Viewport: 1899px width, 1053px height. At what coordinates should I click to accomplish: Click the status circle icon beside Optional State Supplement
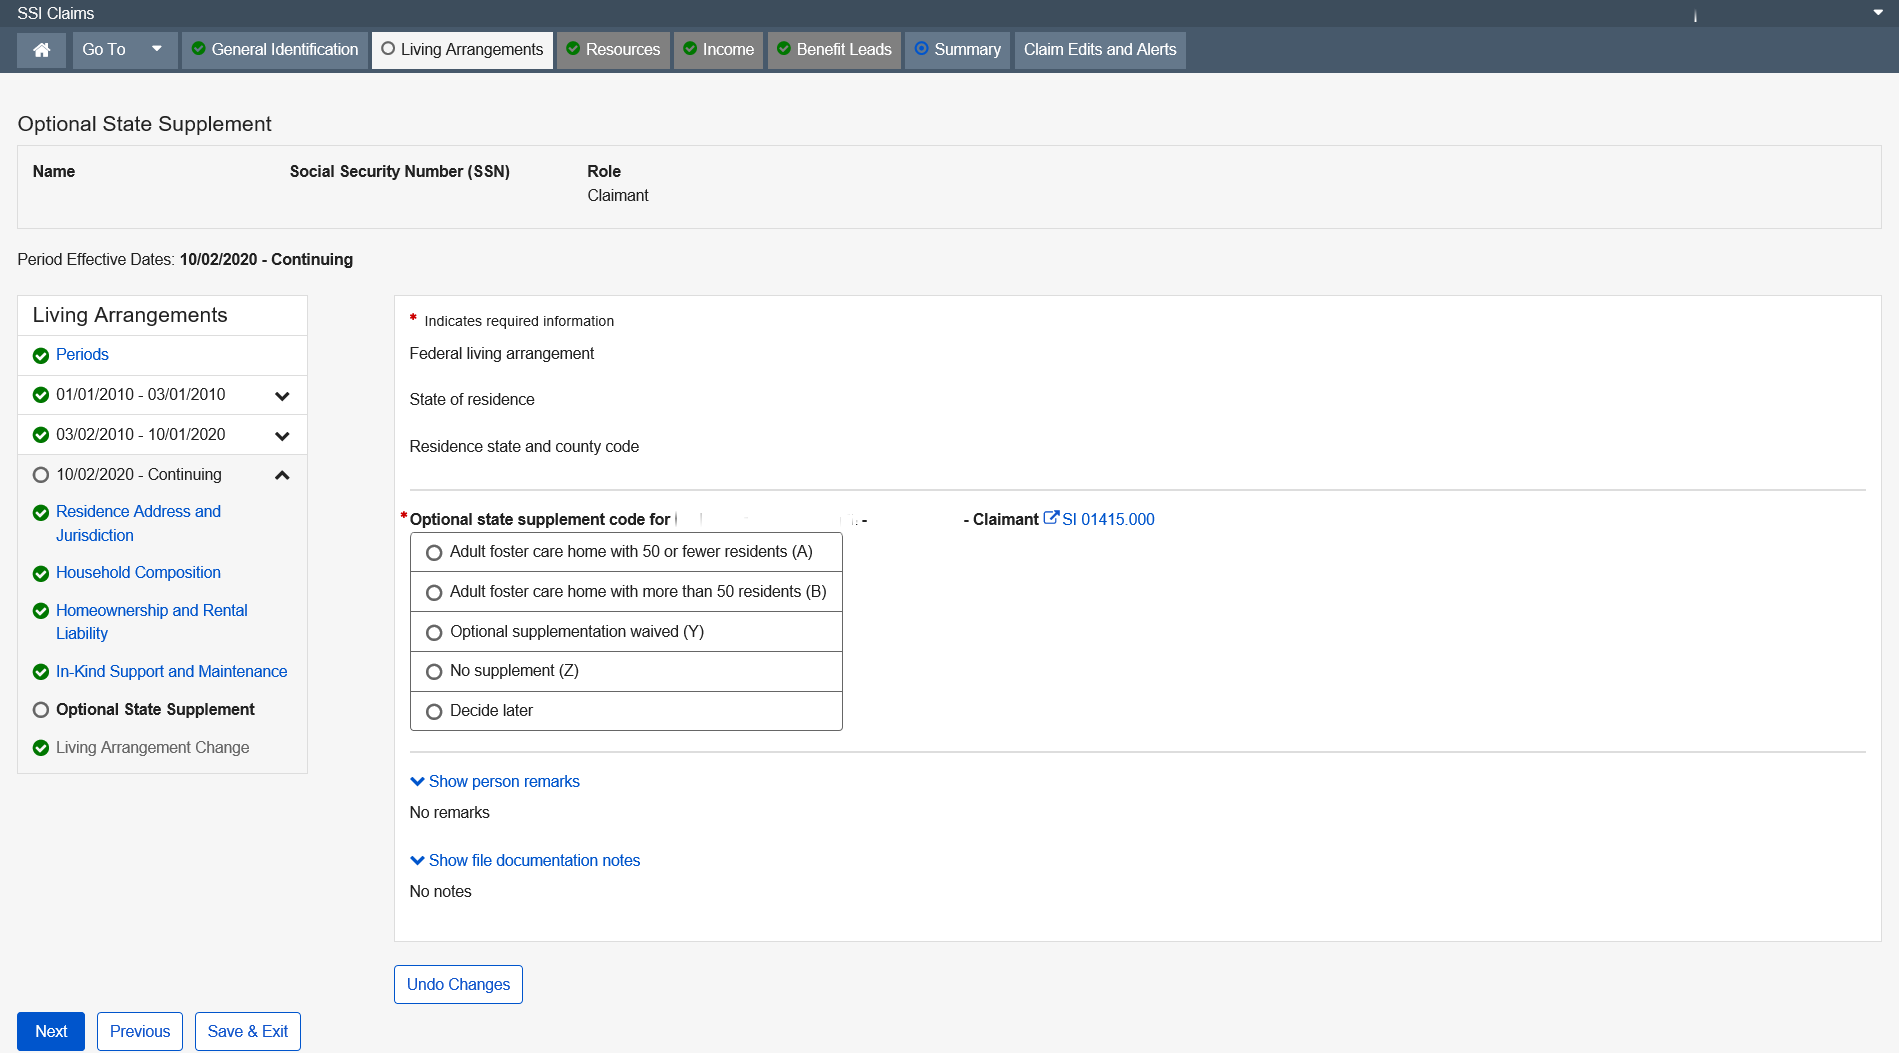coord(41,710)
